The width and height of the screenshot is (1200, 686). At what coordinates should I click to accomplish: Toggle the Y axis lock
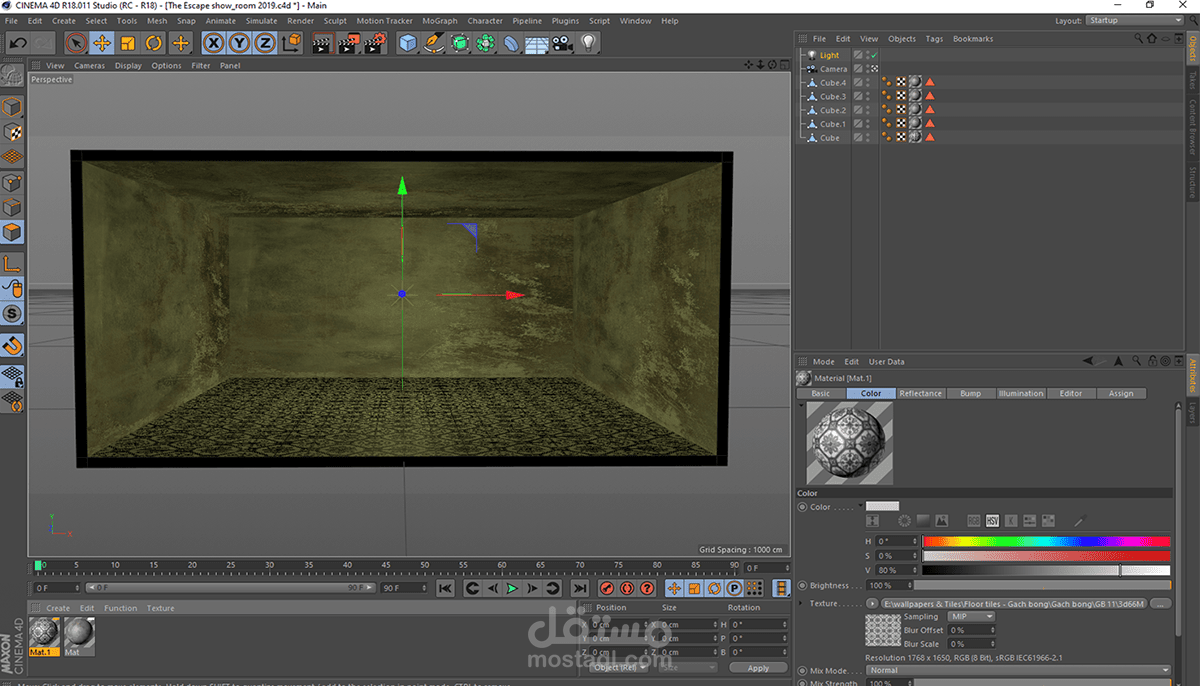point(239,42)
